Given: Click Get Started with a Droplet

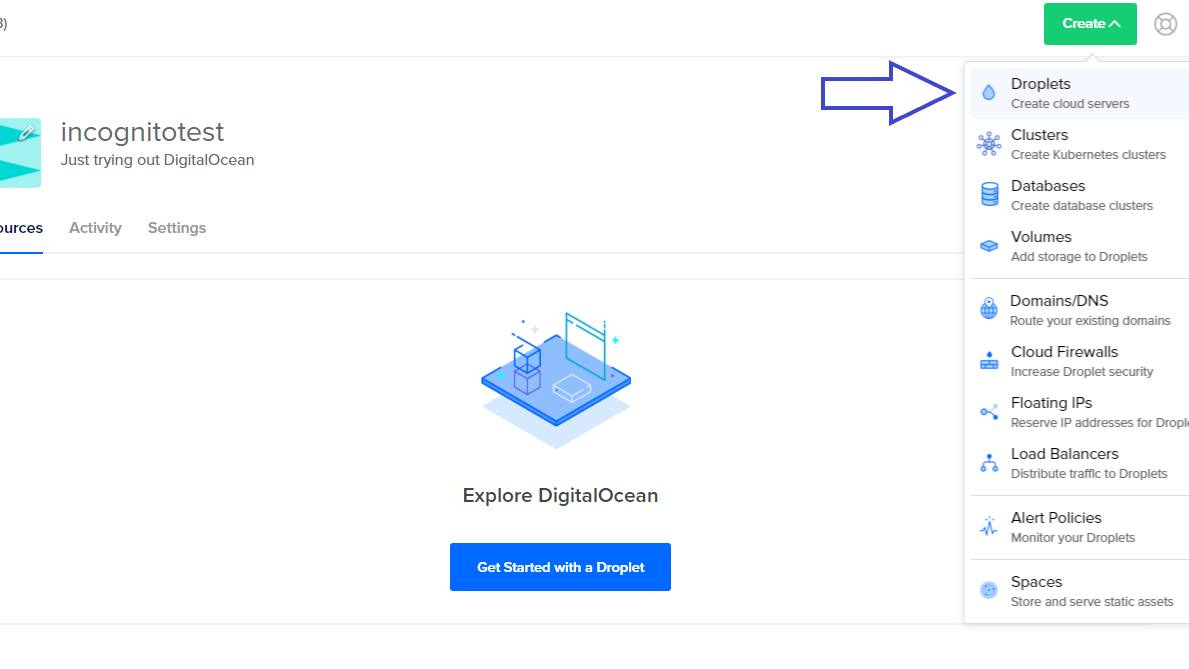Looking at the screenshot, I should point(560,567).
